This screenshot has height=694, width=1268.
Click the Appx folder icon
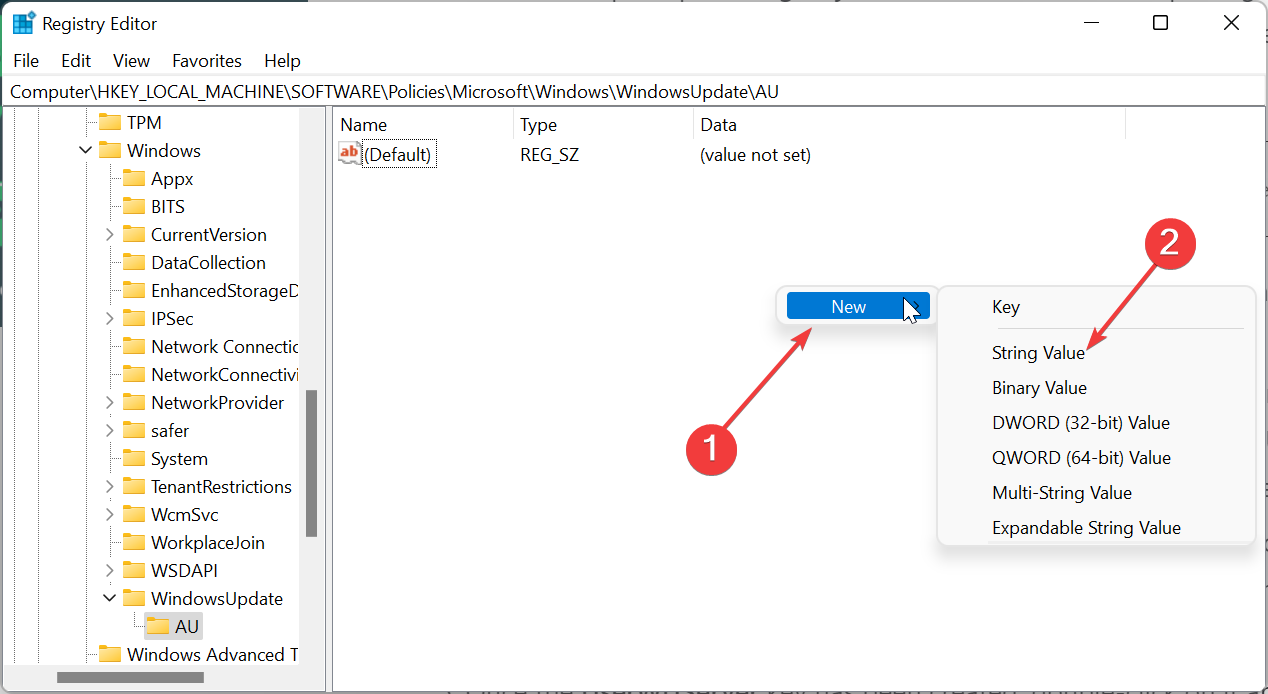pos(133,179)
